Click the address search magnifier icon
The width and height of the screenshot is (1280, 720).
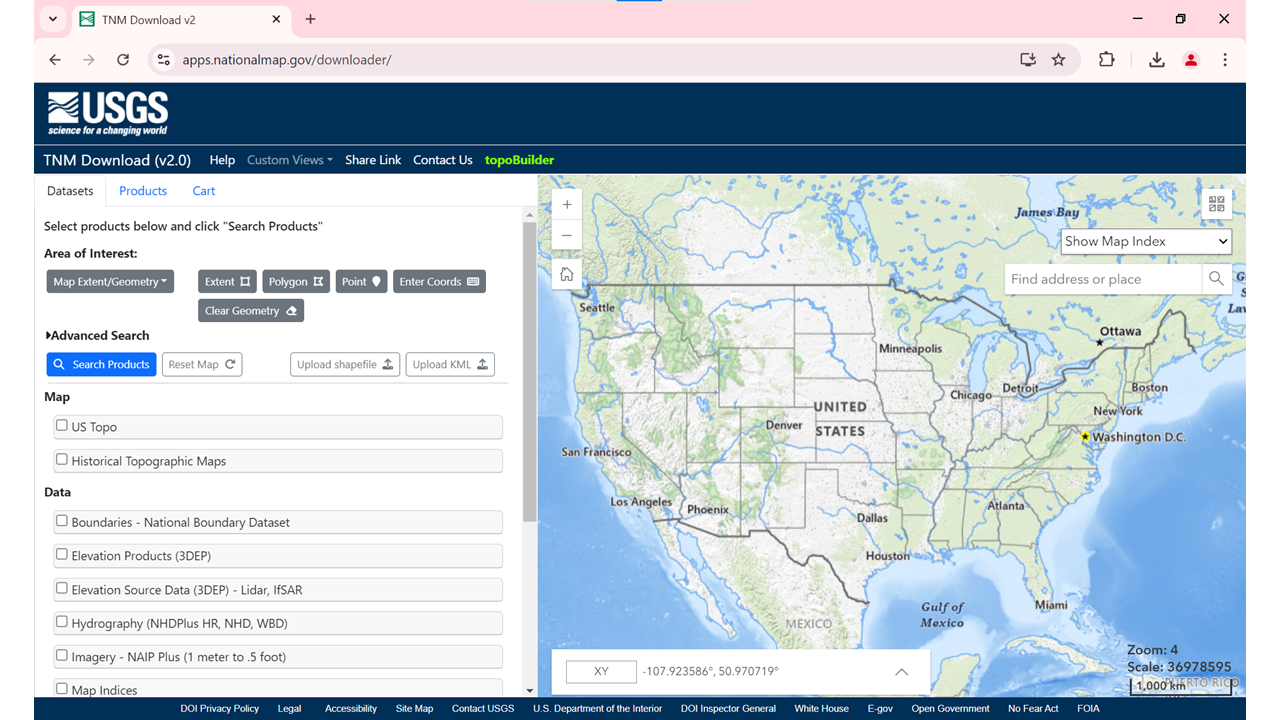[x=1216, y=279]
